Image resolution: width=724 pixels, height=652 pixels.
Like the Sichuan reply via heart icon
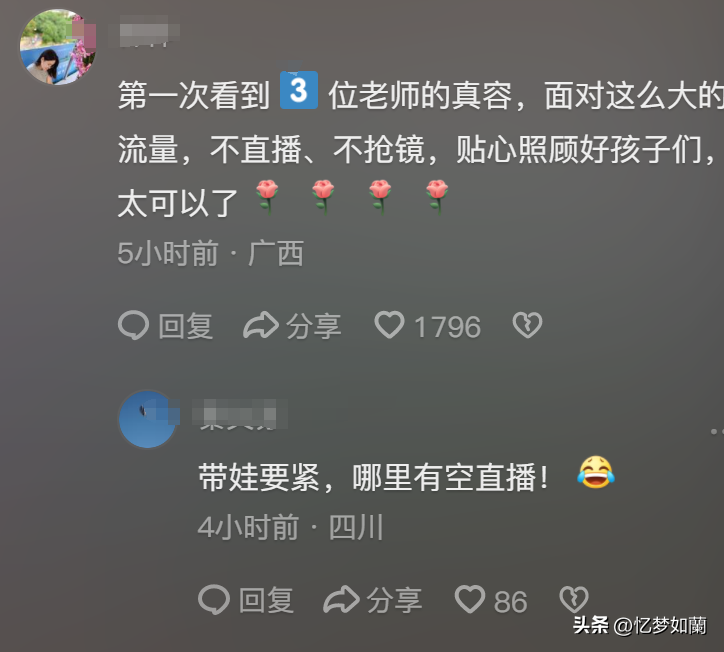(x=470, y=599)
